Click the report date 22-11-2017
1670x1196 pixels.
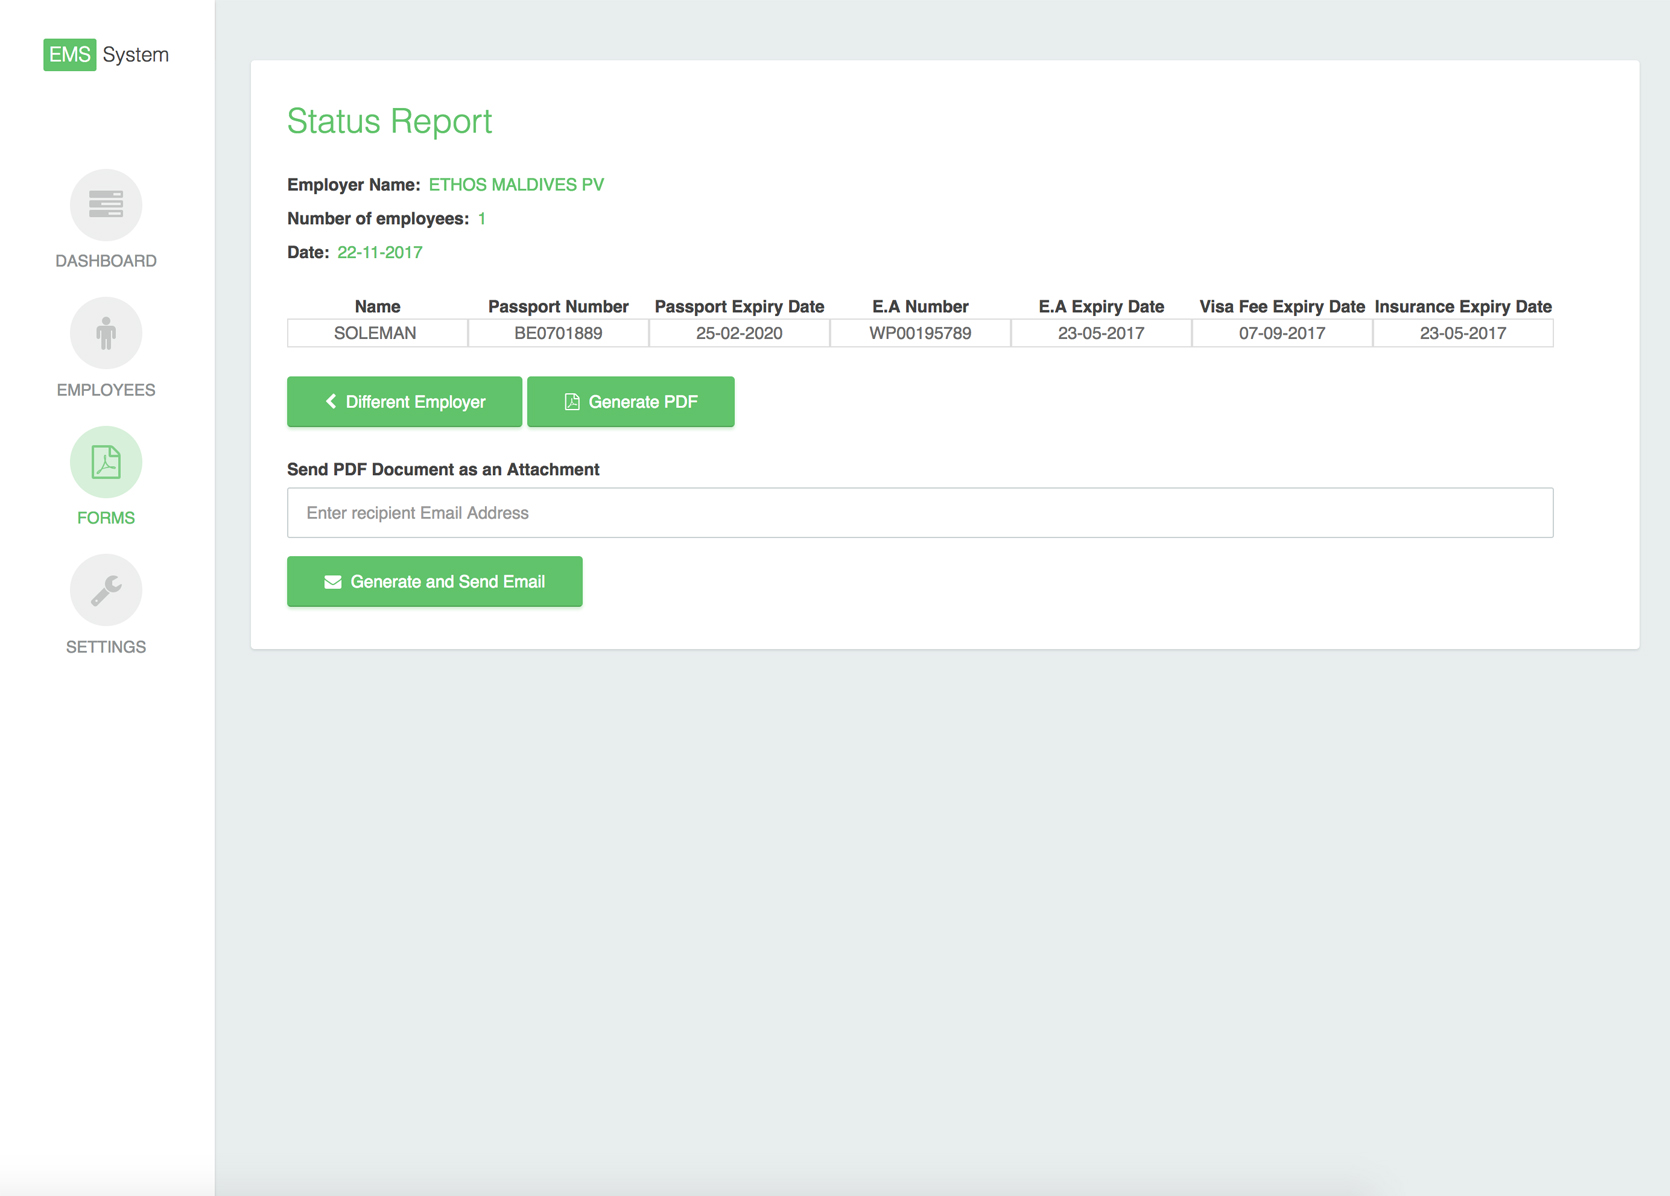(x=380, y=252)
